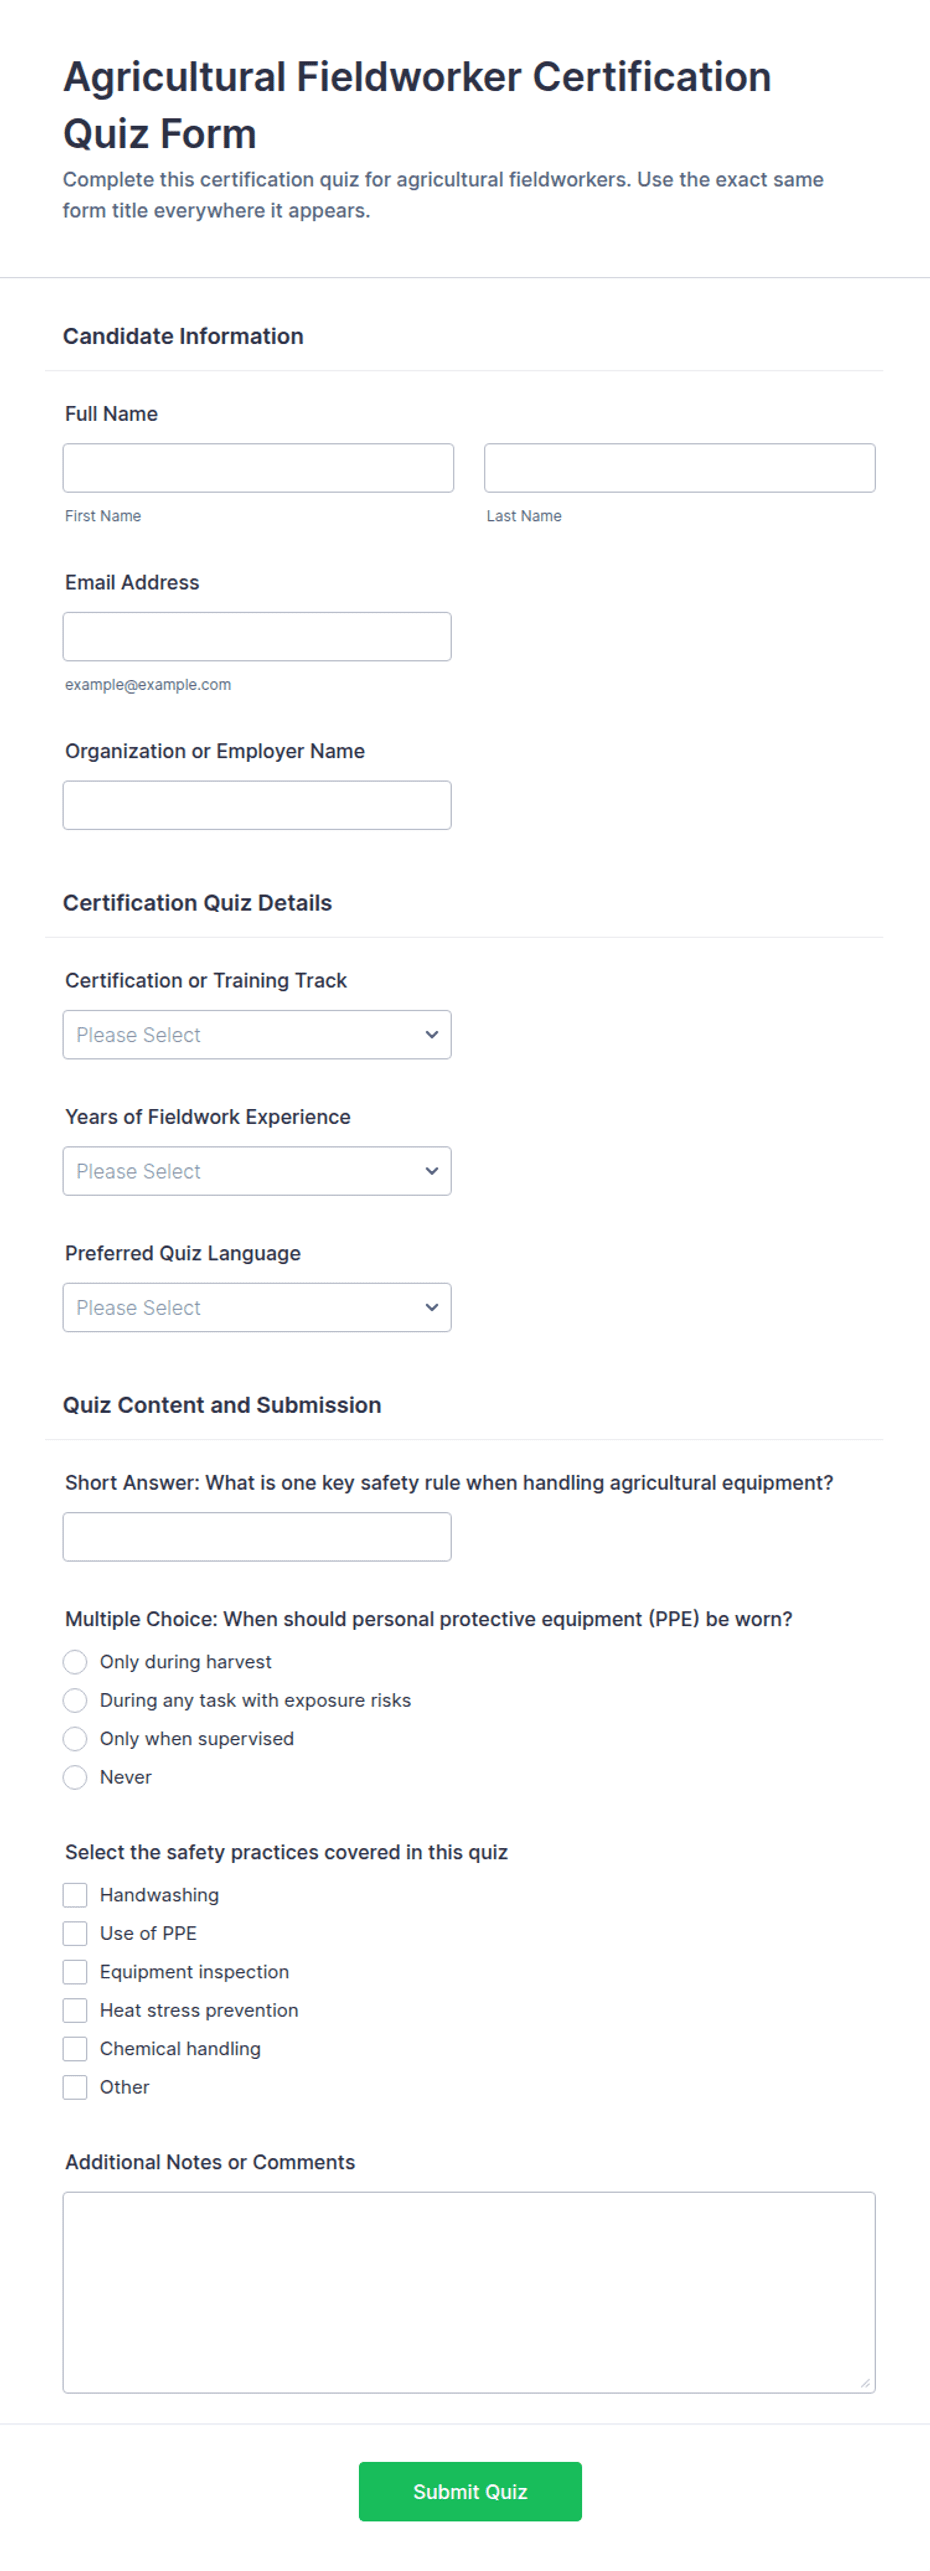
Task: Tick the Chemical handling checkbox
Action: coord(75,2049)
